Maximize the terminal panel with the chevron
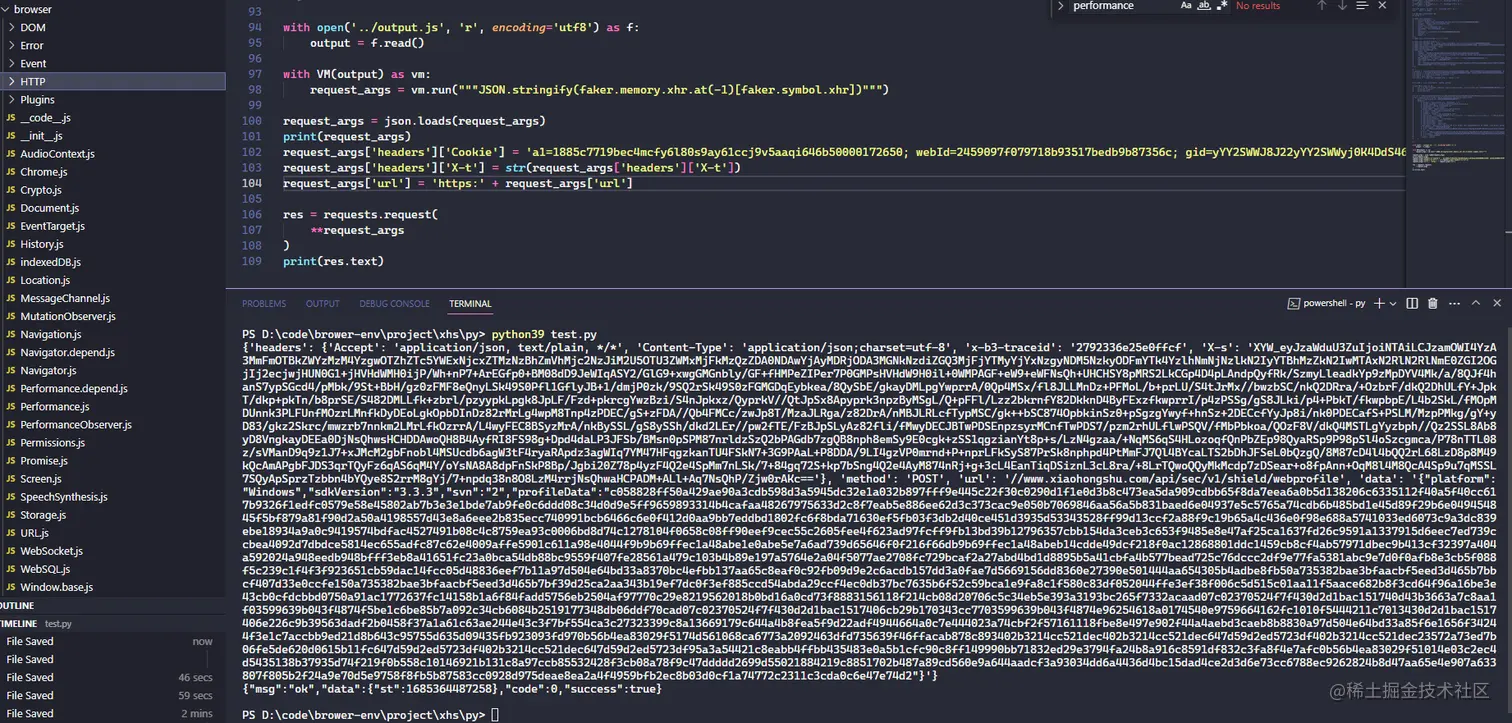1512x723 pixels. 1474,303
